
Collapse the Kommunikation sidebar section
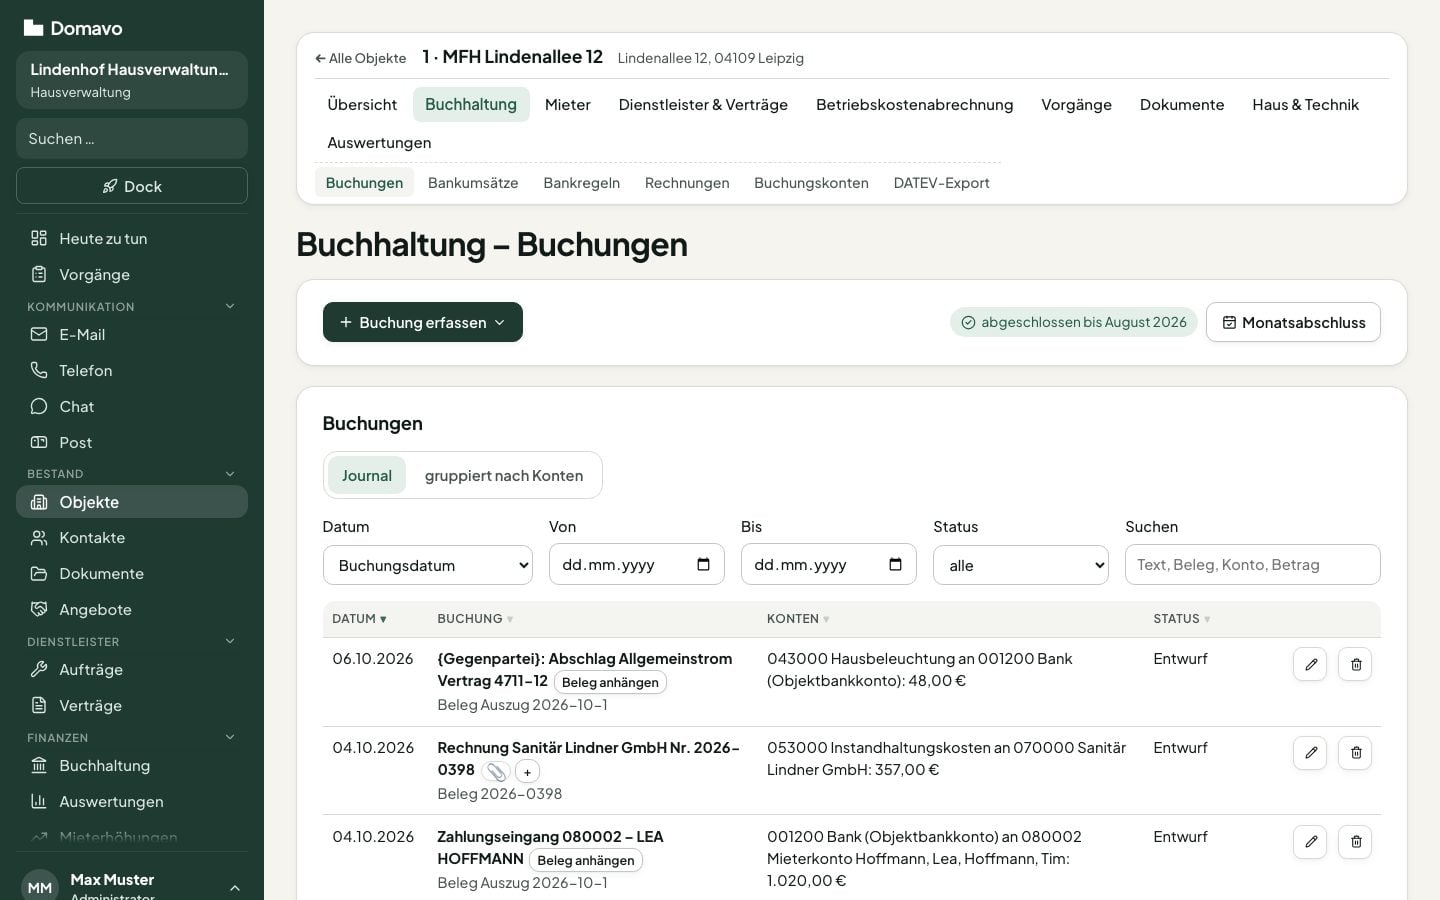(132, 306)
